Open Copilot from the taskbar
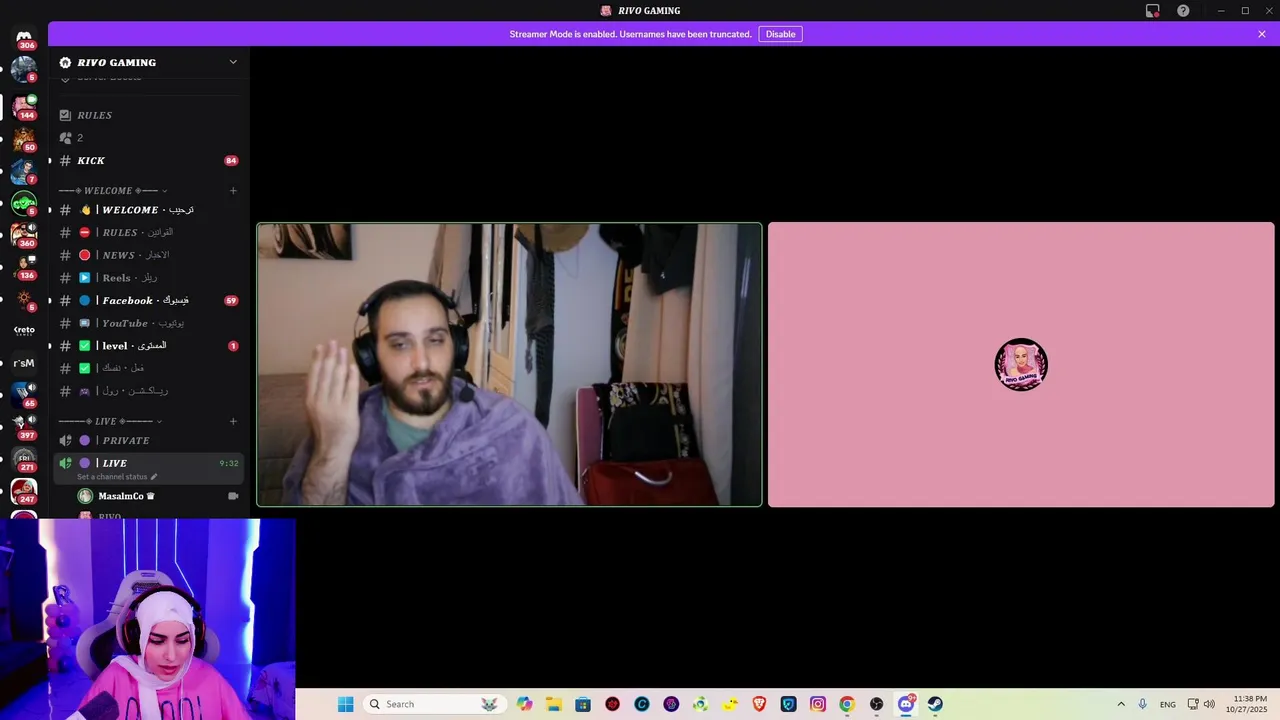Image resolution: width=1280 pixels, height=720 pixels. click(x=525, y=704)
